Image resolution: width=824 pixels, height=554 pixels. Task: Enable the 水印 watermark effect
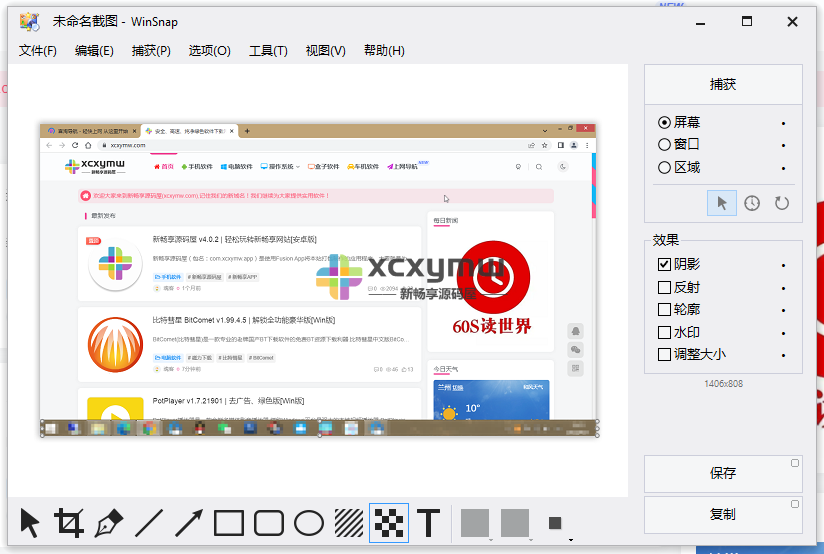679,333
